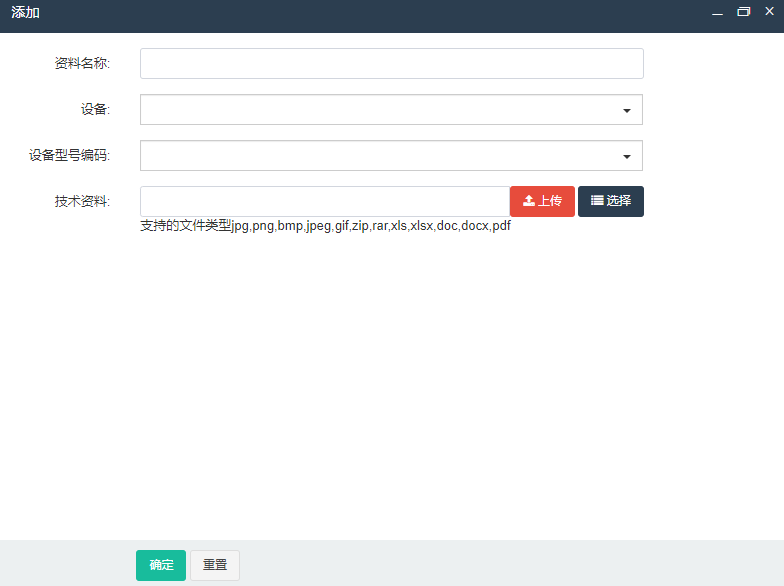This screenshot has width=784, height=586.
Task: Click the red 上传 upload button
Action: point(542,202)
